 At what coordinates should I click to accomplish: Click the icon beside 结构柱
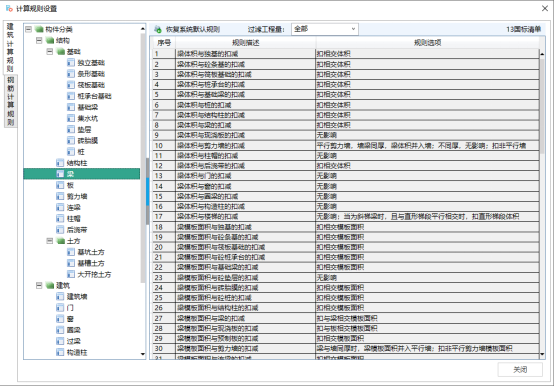(x=60, y=163)
